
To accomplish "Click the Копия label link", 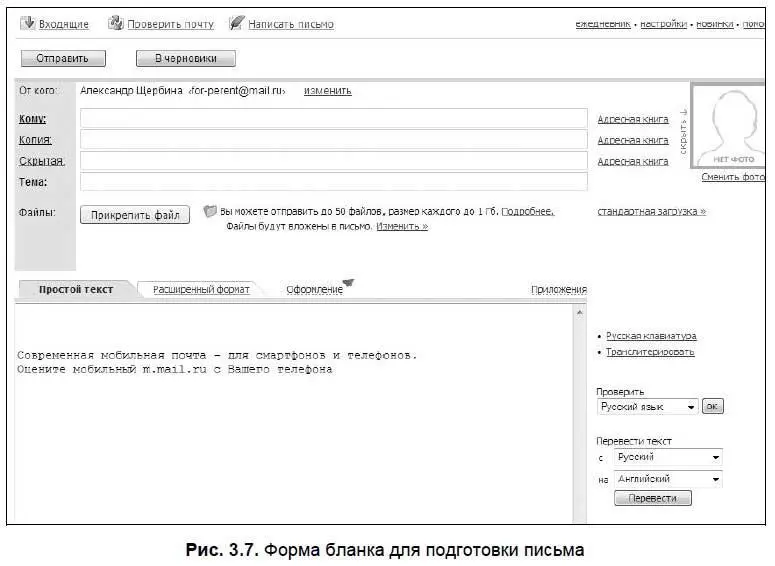I will point(35,140).
